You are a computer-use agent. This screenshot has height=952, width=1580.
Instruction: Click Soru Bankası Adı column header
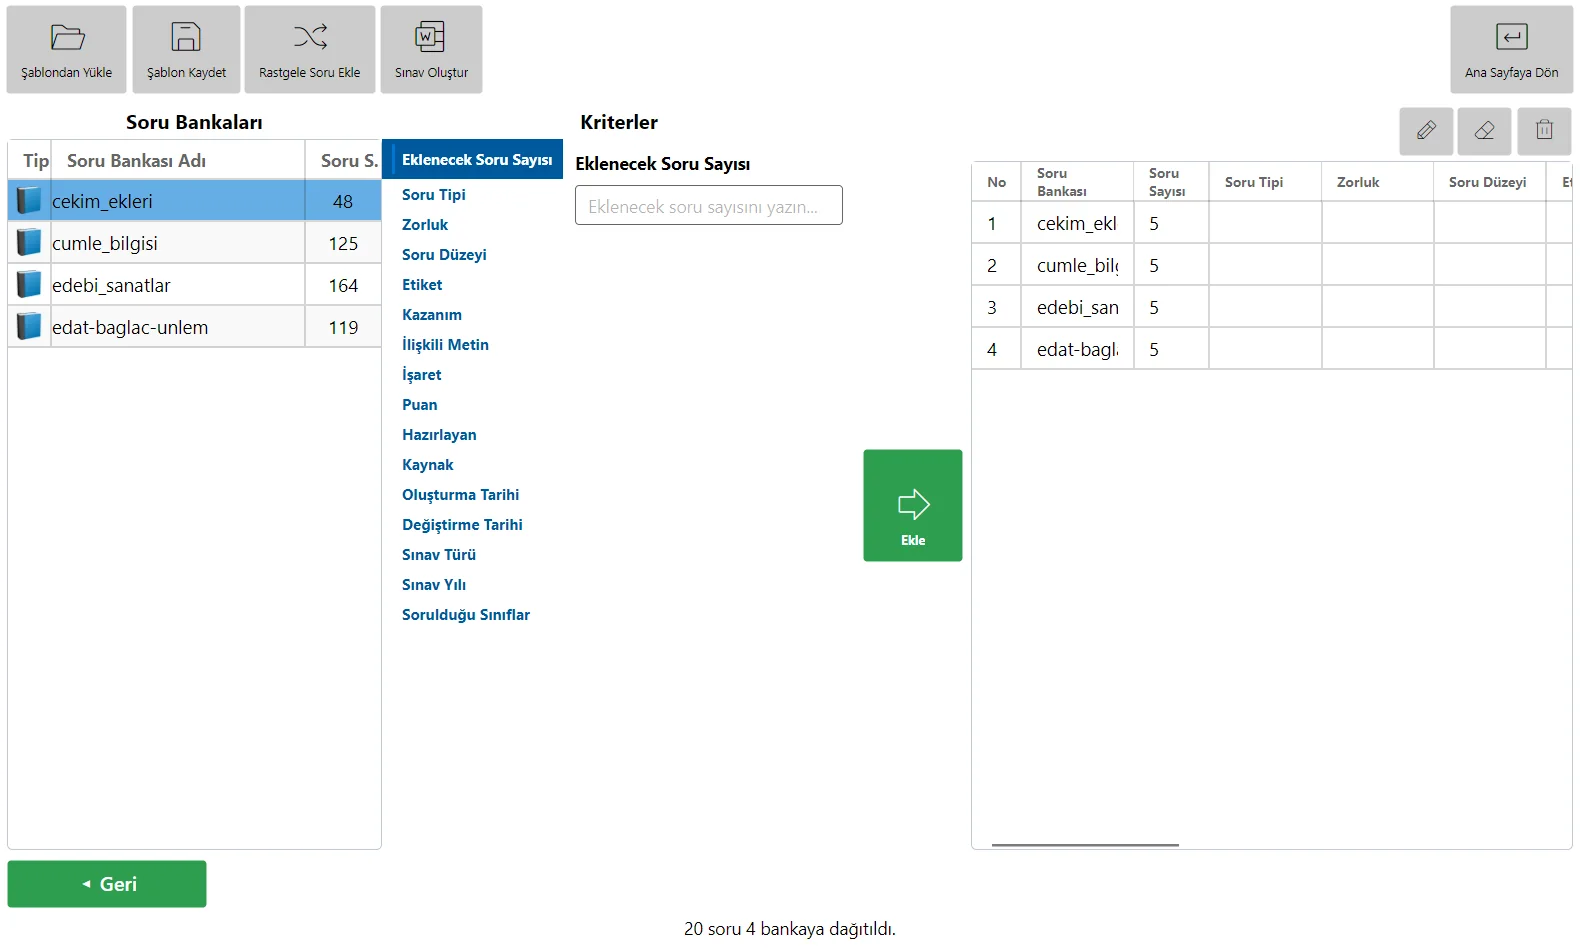pos(178,160)
